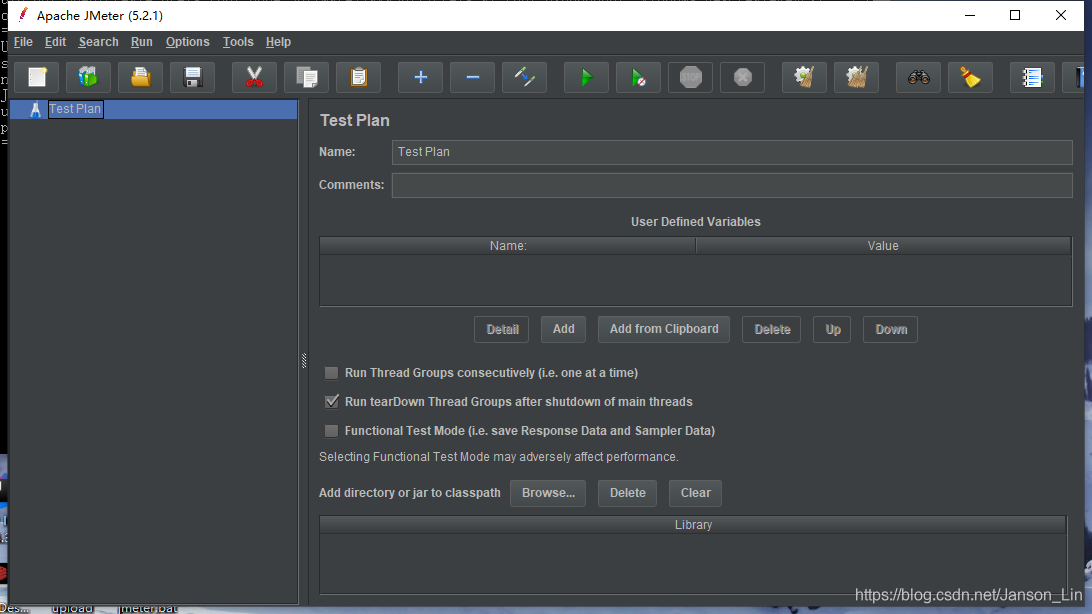The height and width of the screenshot is (614, 1092).
Task: Open the Options menu
Action: coord(187,42)
